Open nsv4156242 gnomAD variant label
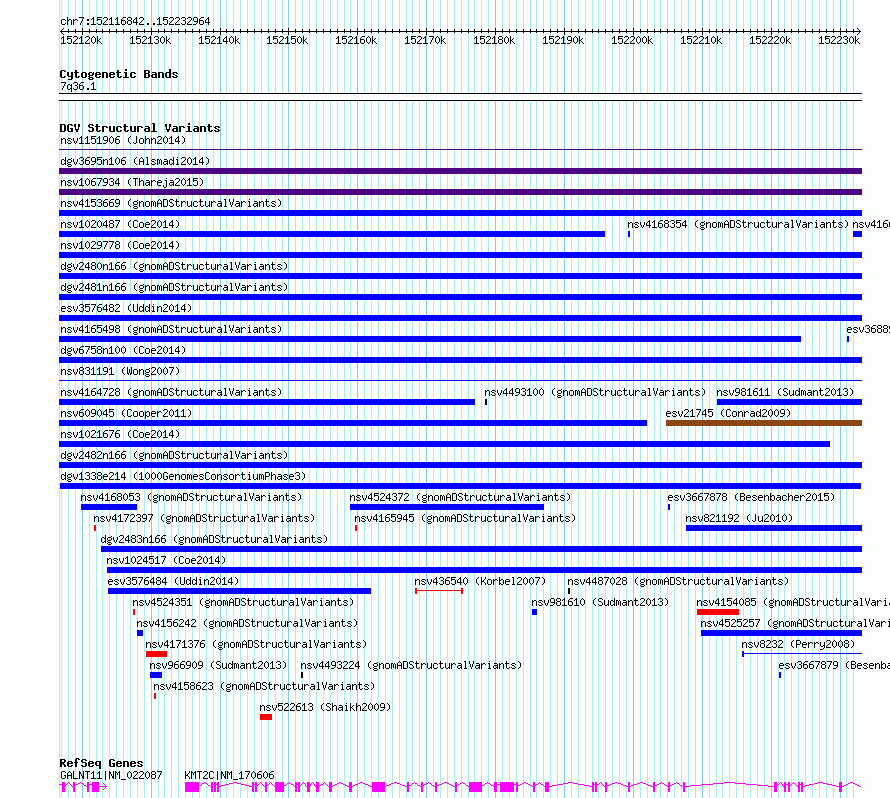This screenshot has height=798, width=890. pyautogui.click(x=247, y=623)
